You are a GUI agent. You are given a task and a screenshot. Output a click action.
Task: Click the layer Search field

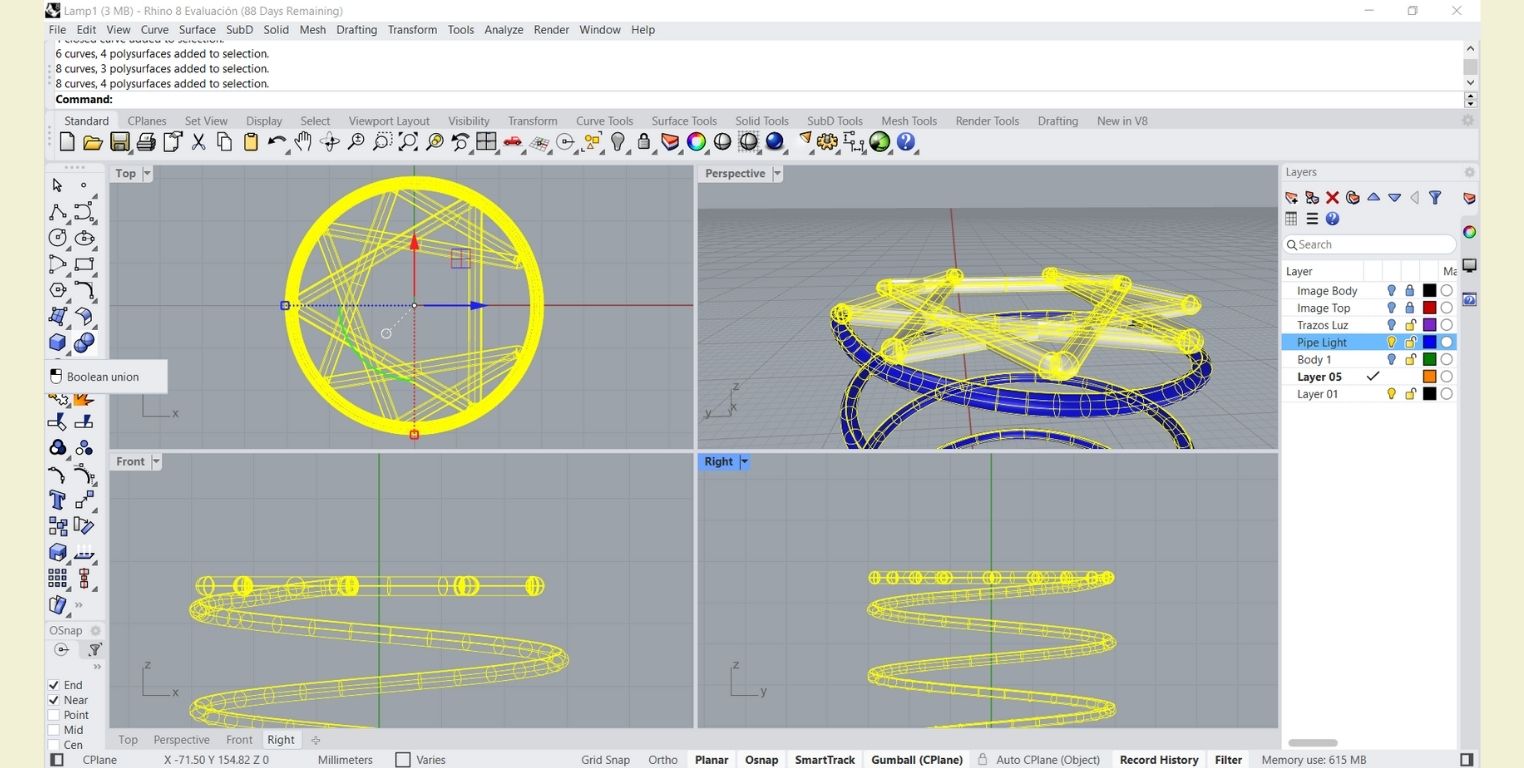1369,244
